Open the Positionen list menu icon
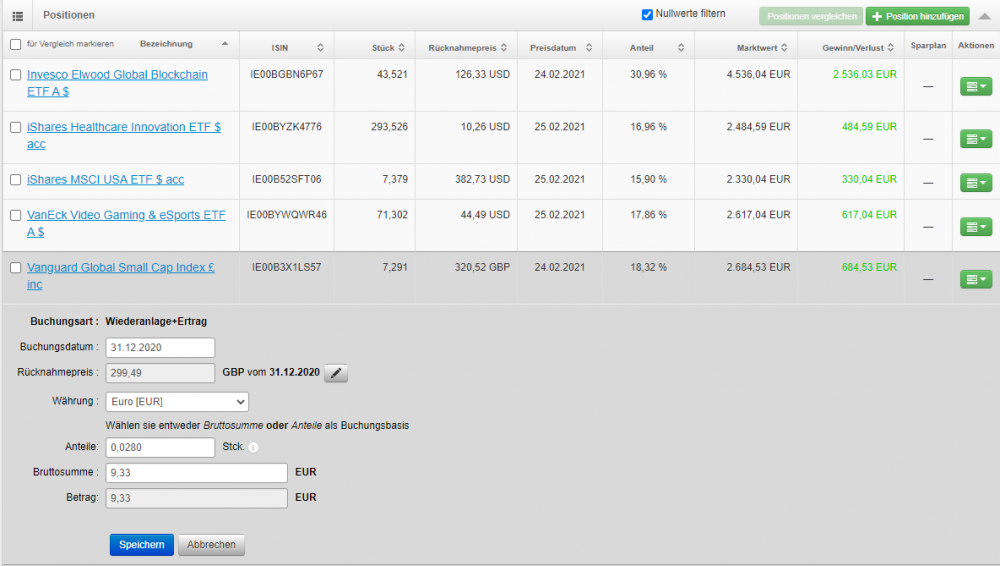 coord(17,16)
